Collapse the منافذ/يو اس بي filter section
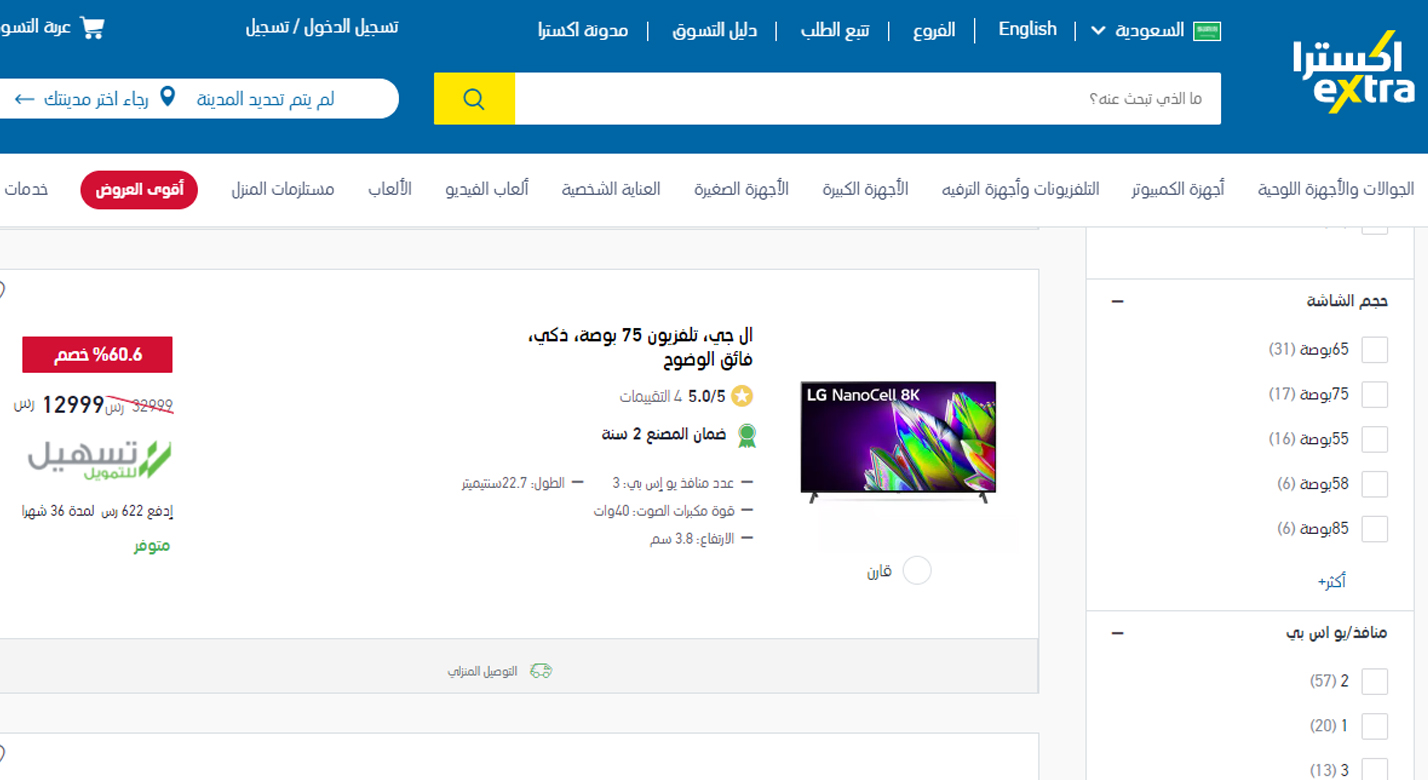The width and height of the screenshot is (1428, 780). pyautogui.click(x=1117, y=633)
